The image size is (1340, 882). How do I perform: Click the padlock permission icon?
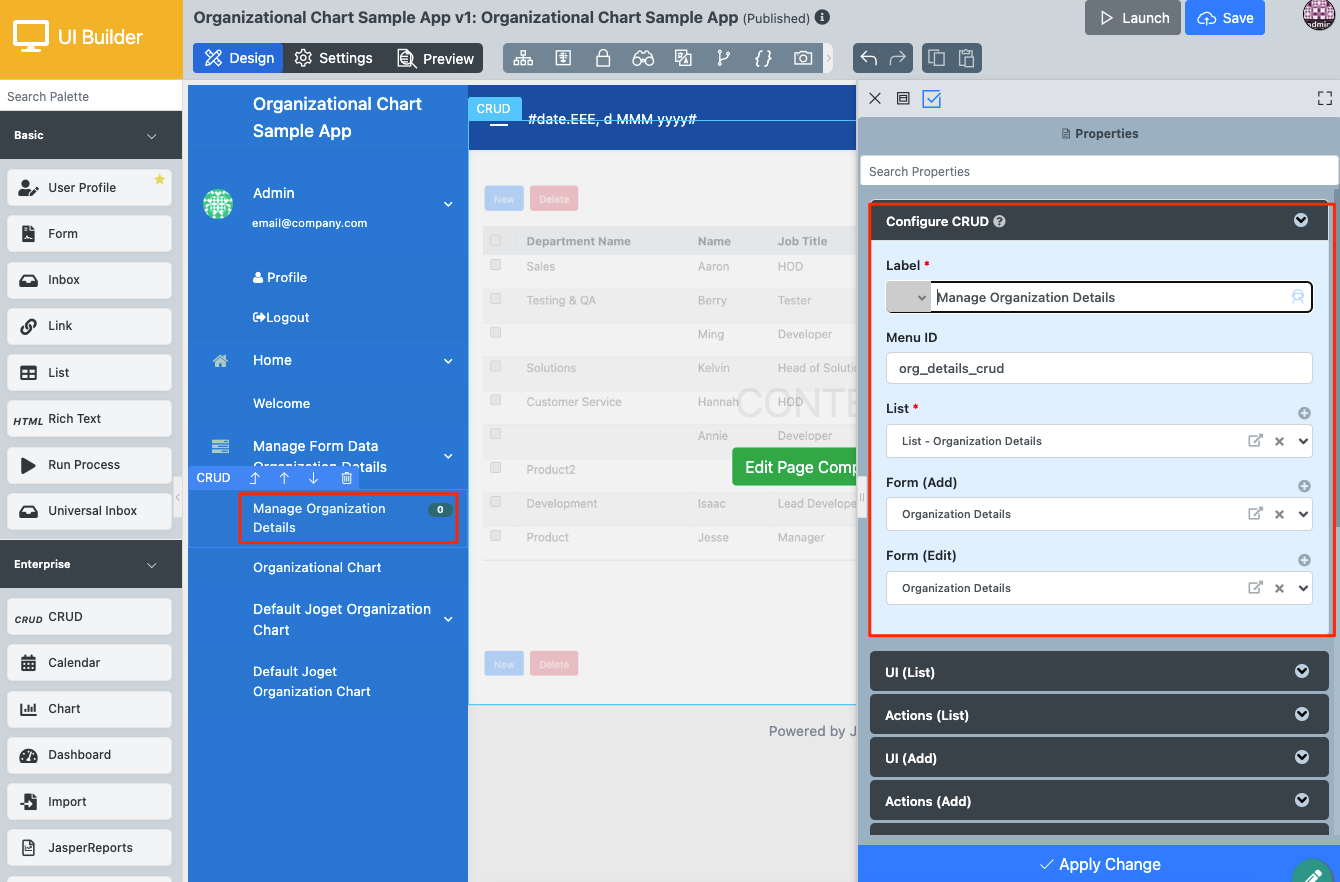pyautogui.click(x=603, y=58)
